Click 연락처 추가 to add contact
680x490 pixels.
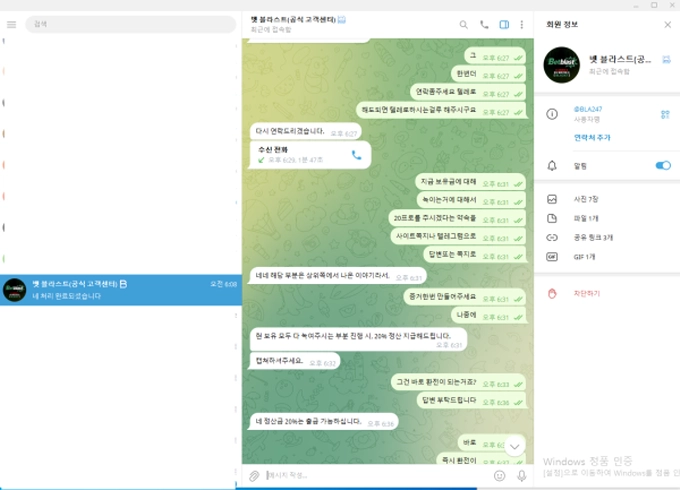(x=592, y=137)
